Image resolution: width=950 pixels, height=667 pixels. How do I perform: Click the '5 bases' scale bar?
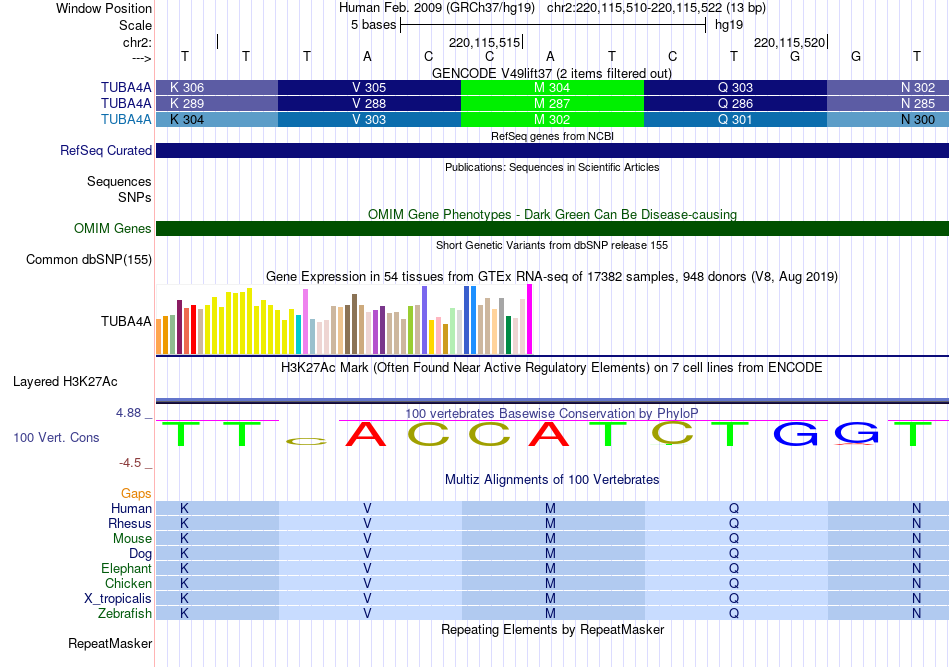553,25
